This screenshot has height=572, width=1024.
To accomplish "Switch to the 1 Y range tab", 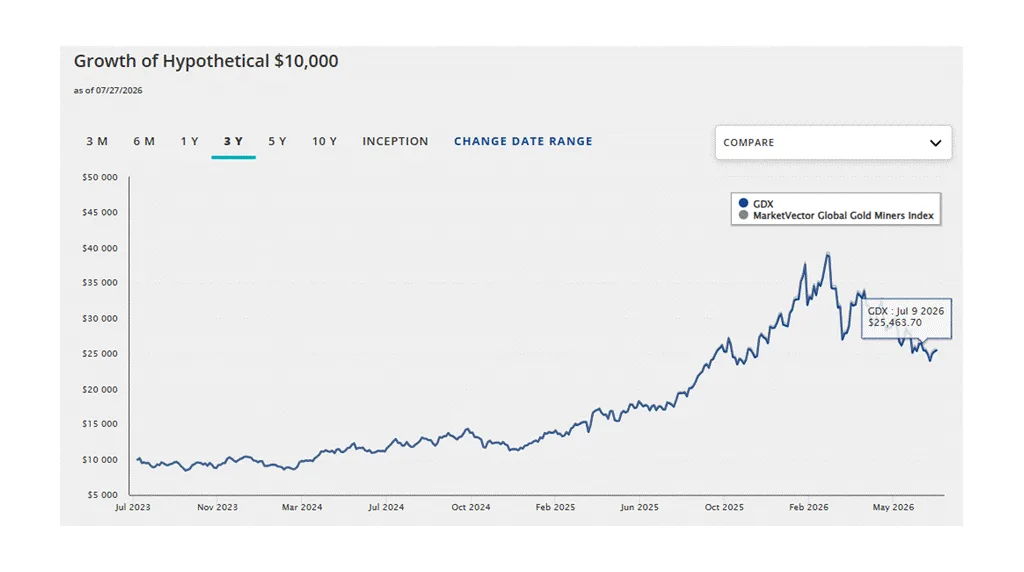I will point(189,141).
